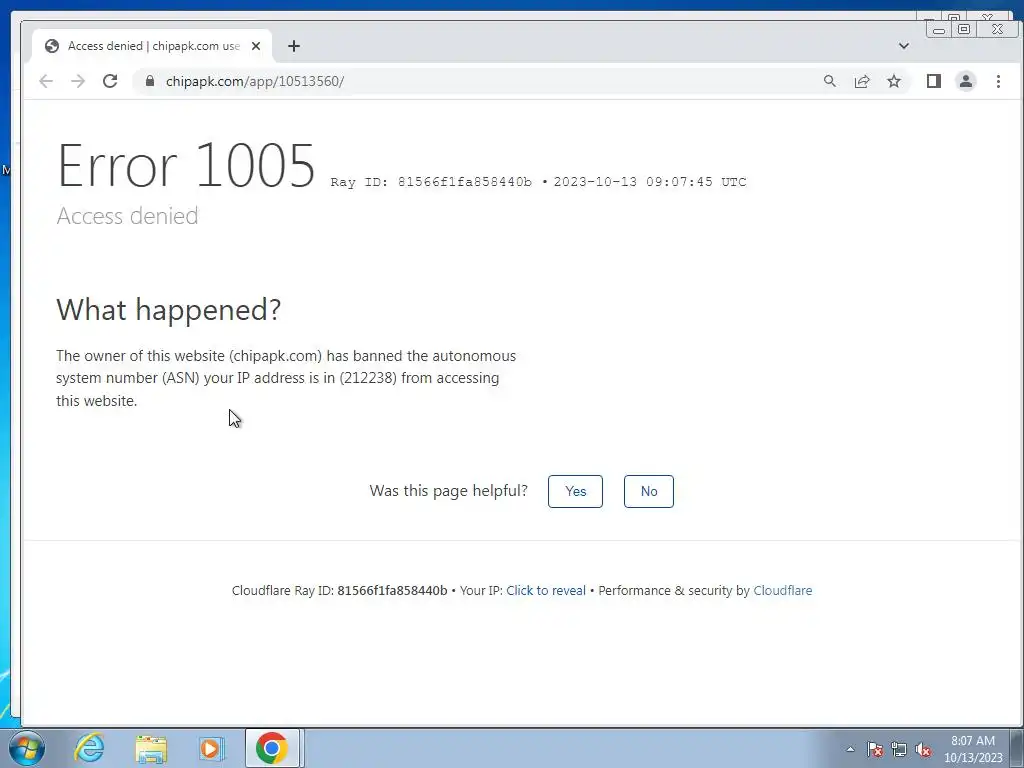Expand the tab search chevron
This screenshot has height=768, width=1024.
pyautogui.click(x=904, y=46)
